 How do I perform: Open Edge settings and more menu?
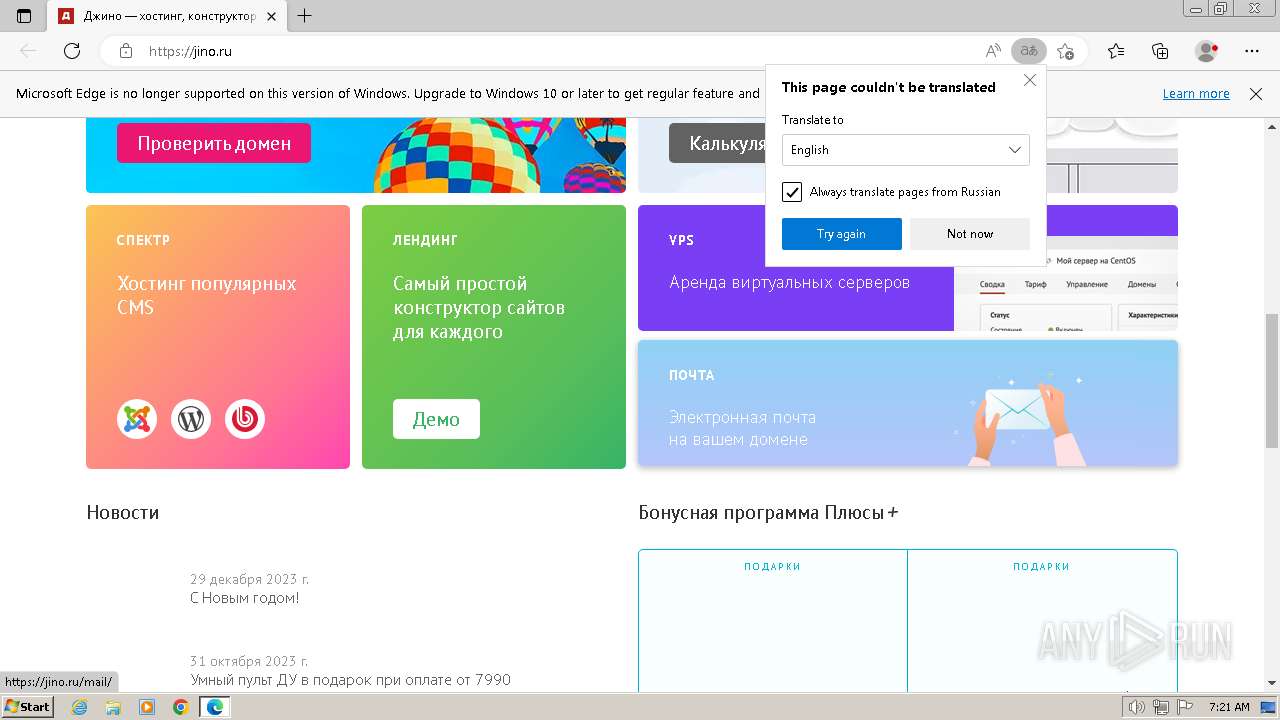[x=1252, y=51]
